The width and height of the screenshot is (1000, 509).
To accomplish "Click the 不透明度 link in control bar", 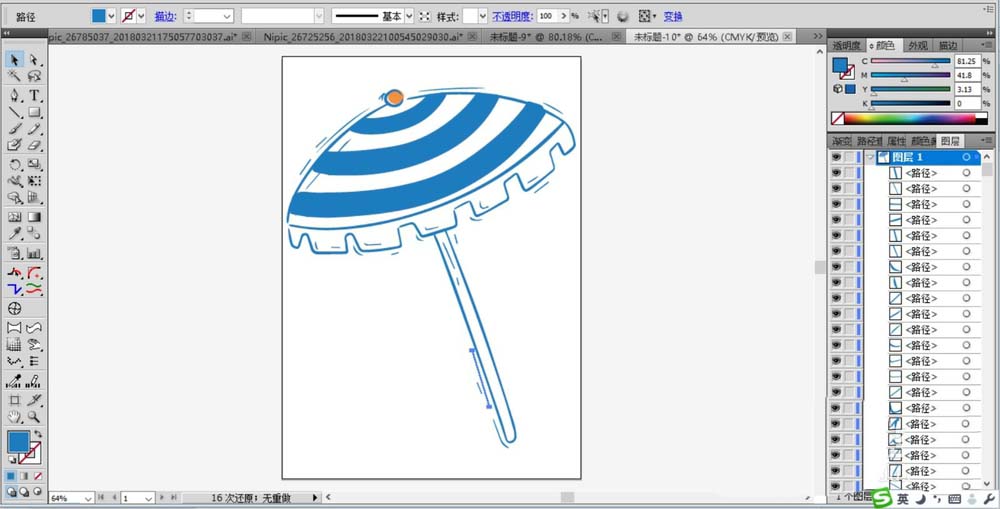I will coord(511,17).
